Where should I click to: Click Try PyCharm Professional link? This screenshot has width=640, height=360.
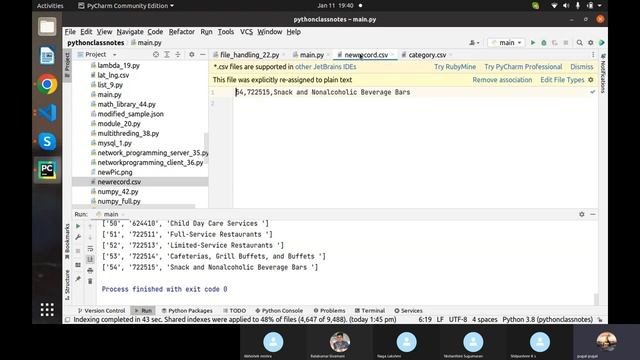click(x=523, y=67)
